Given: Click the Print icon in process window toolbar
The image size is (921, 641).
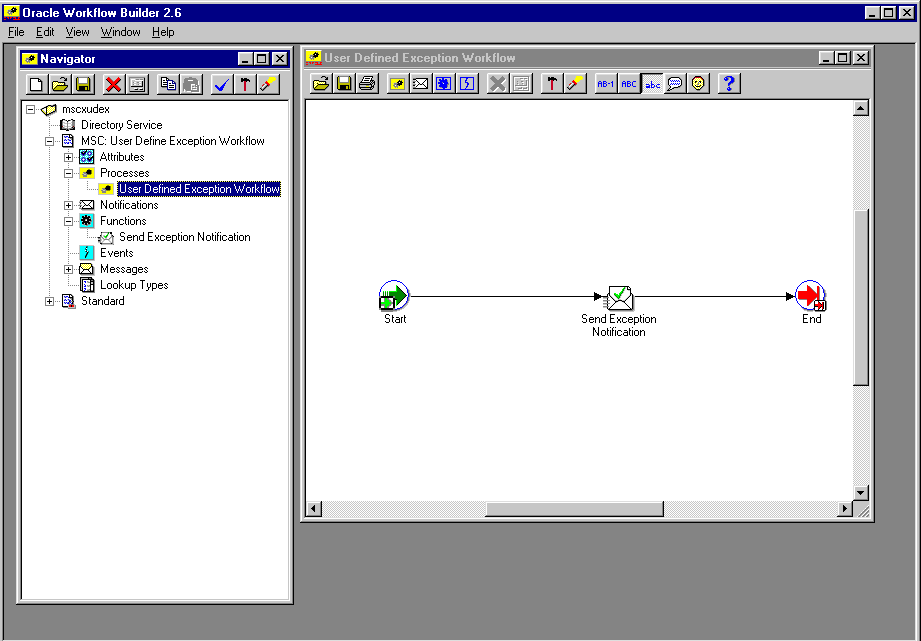Looking at the screenshot, I should 368,83.
